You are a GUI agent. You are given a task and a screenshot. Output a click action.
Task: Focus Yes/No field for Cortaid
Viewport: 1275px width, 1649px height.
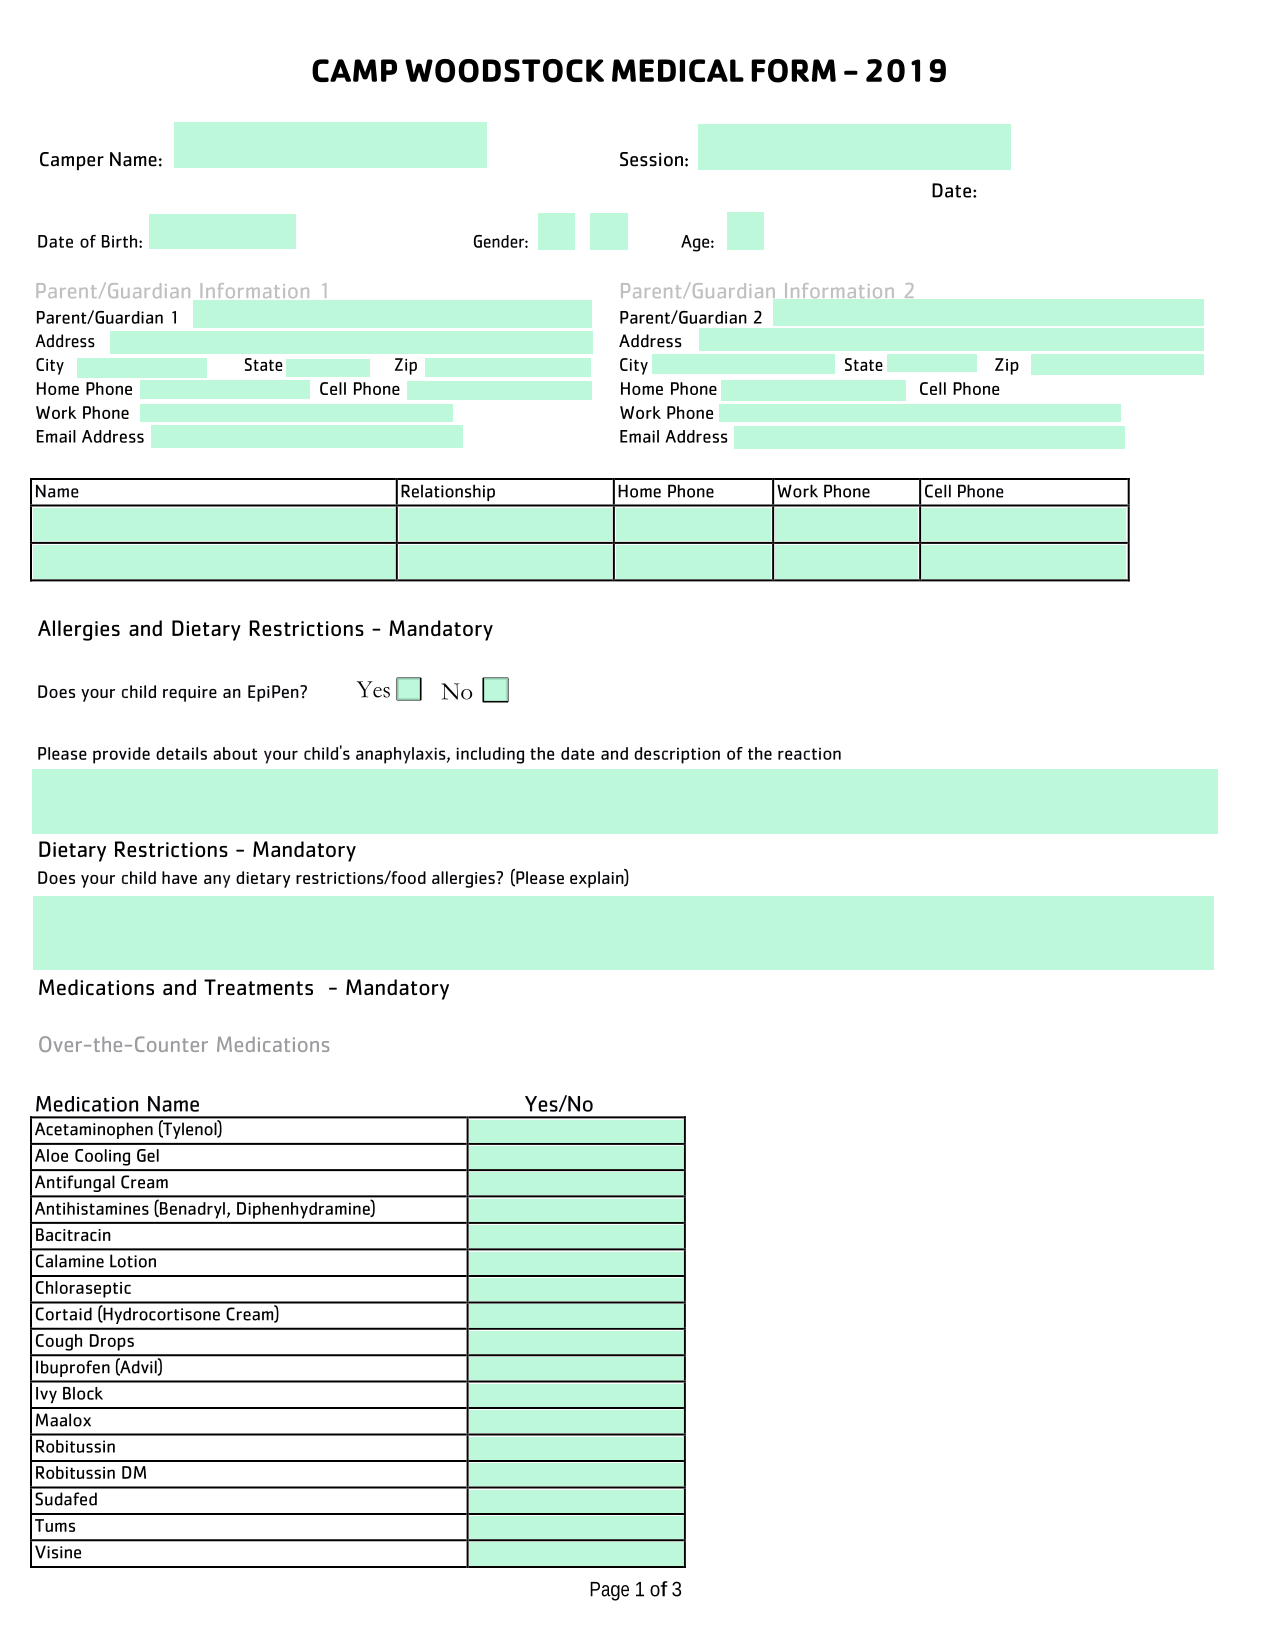[x=576, y=1316]
